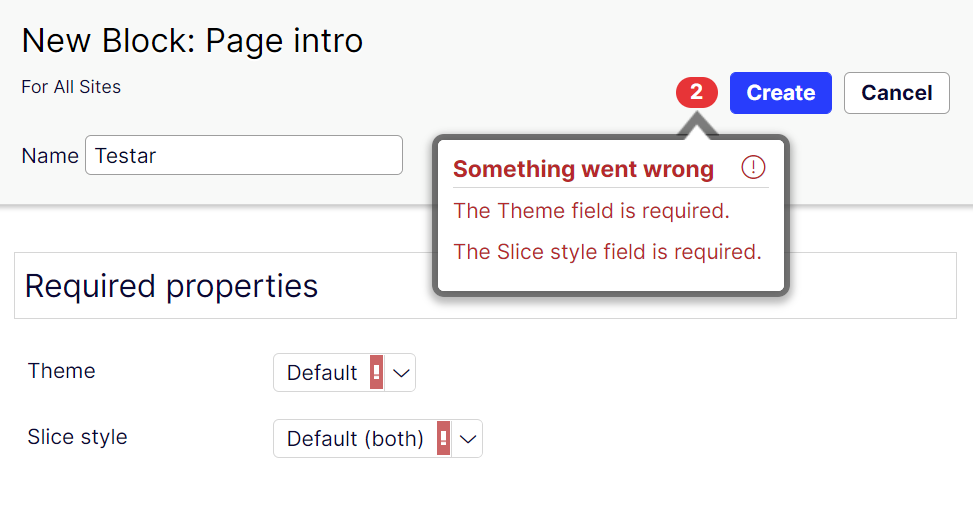Expand the Theme dropdown chevron arrow
This screenshot has width=973, height=508.
(401, 372)
